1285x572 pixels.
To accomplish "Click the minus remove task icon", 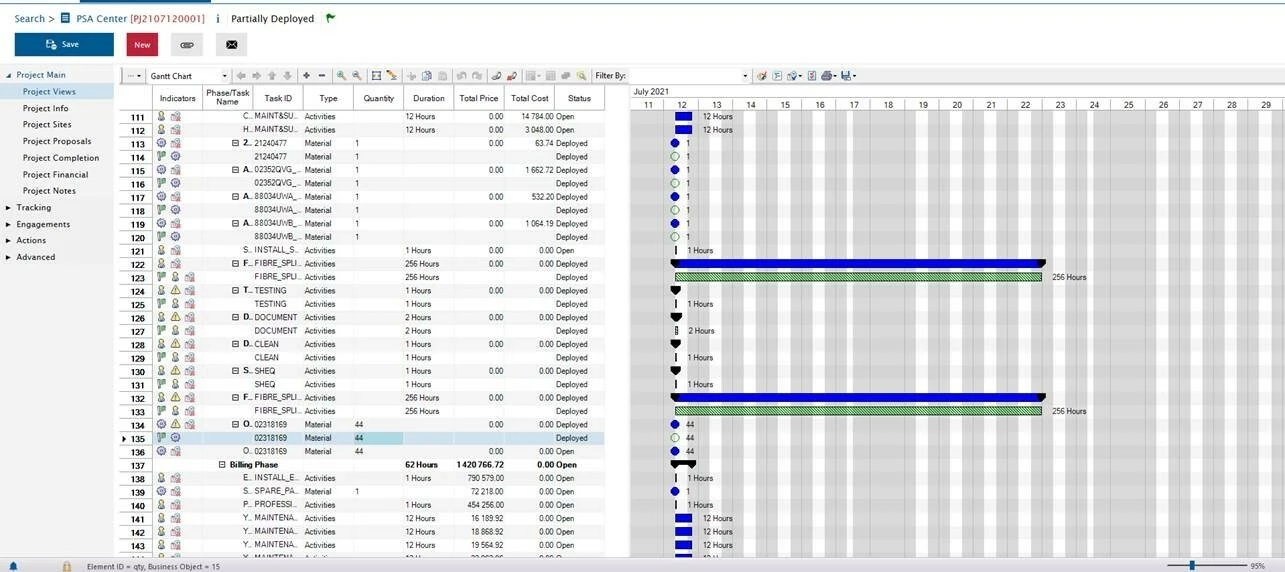I will 322,76.
